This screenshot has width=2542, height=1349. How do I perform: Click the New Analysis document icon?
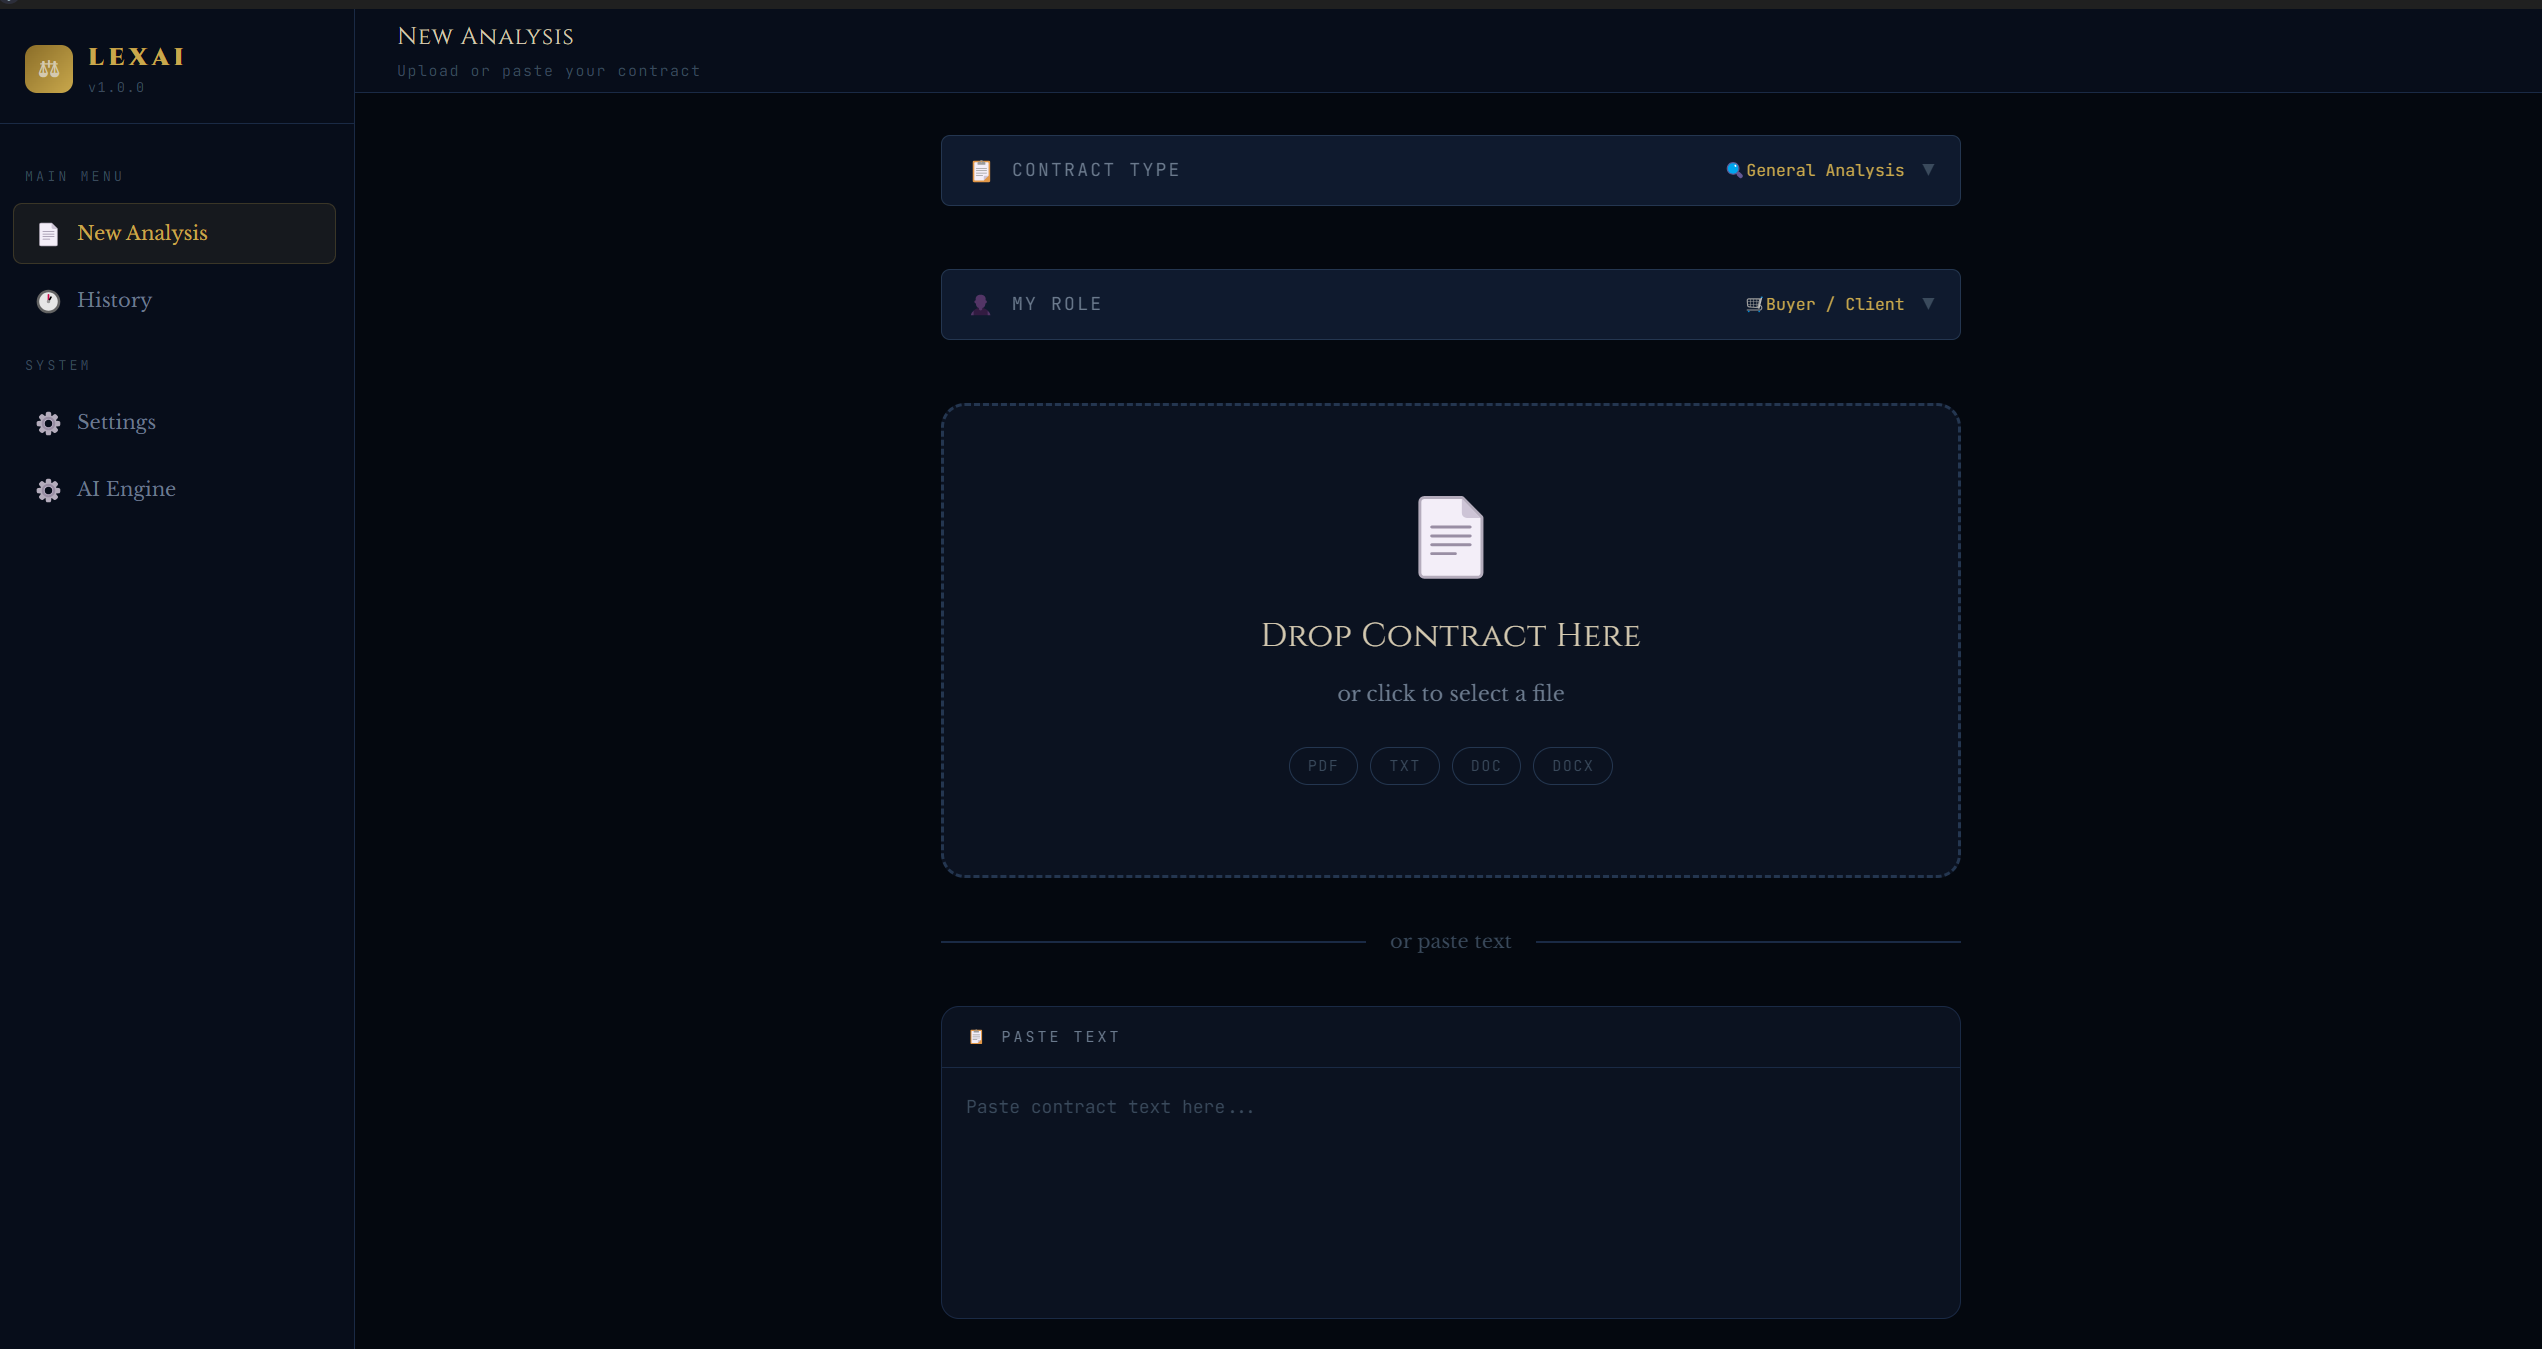click(x=48, y=234)
